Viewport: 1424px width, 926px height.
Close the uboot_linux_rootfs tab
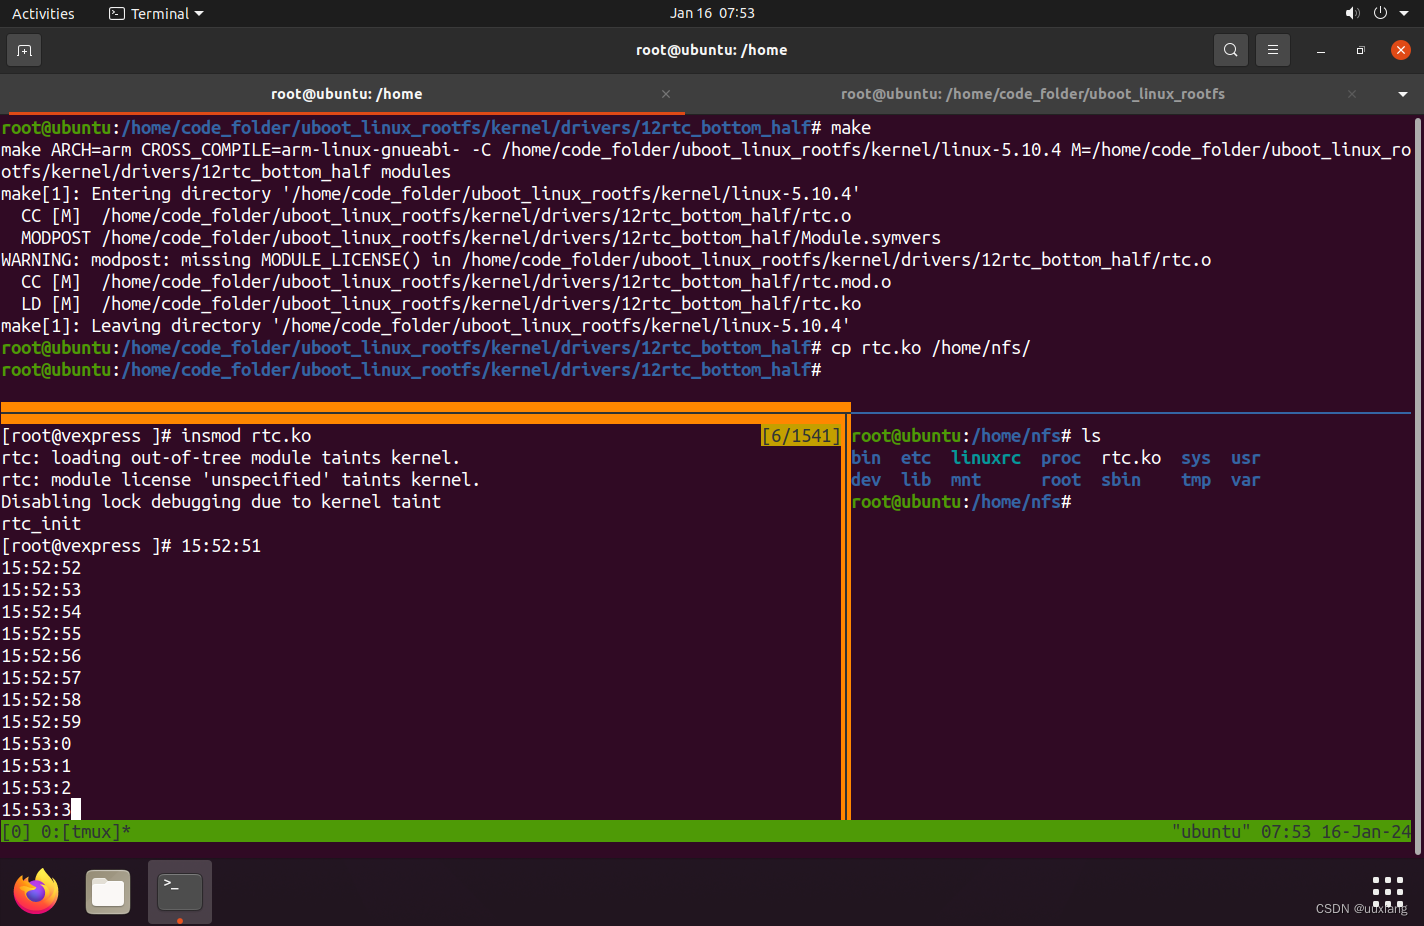coord(1352,94)
